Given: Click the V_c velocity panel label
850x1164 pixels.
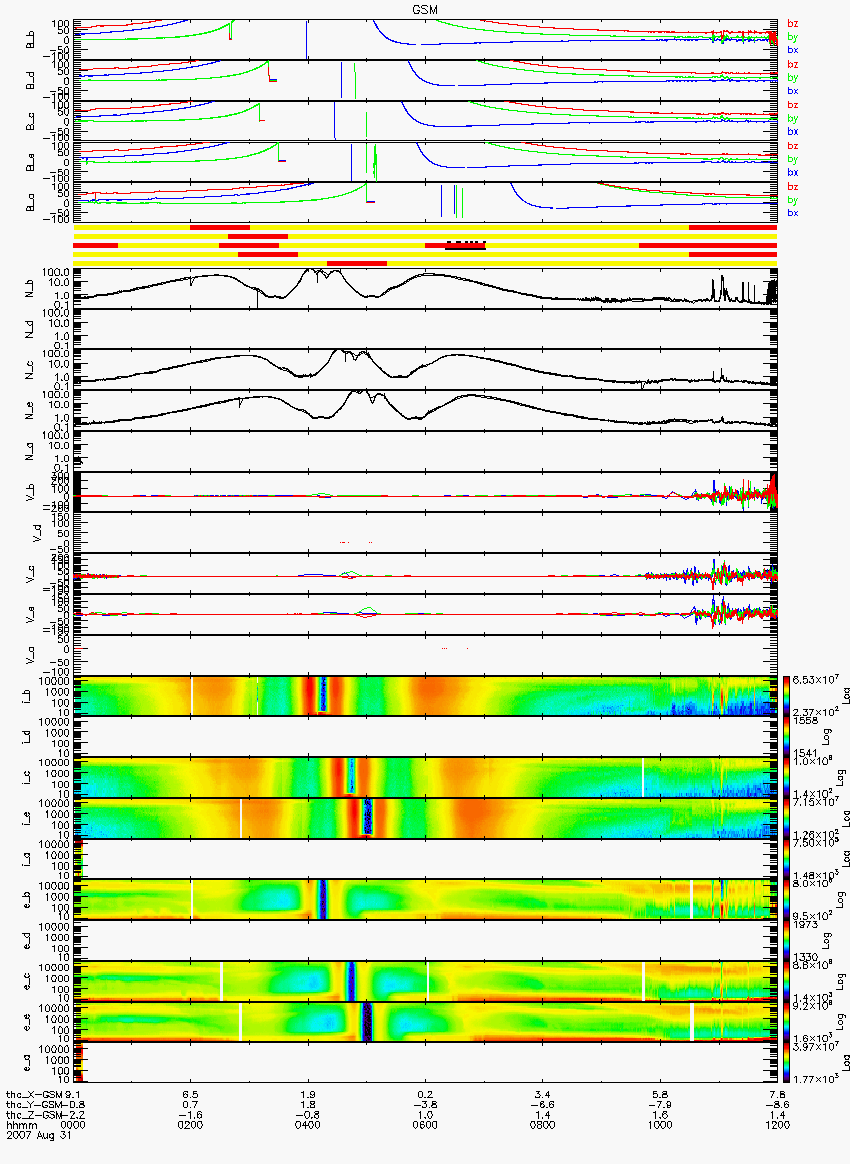Looking at the screenshot, I should [x=30, y=574].
